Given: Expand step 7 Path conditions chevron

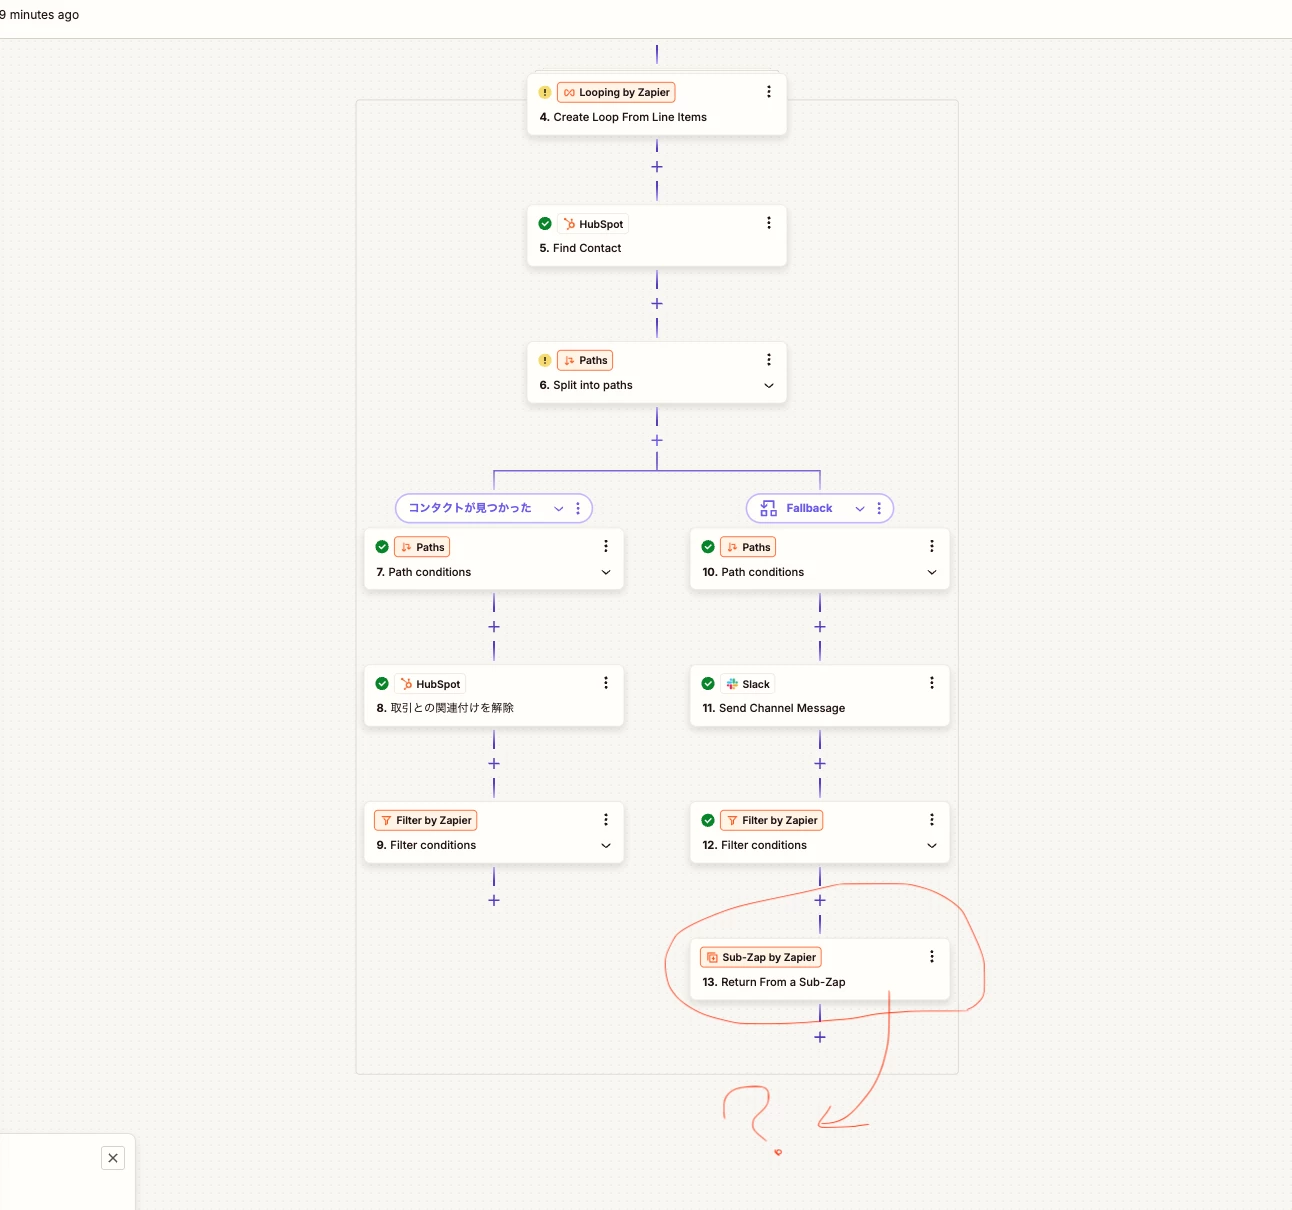Looking at the screenshot, I should (x=605, y=572).
